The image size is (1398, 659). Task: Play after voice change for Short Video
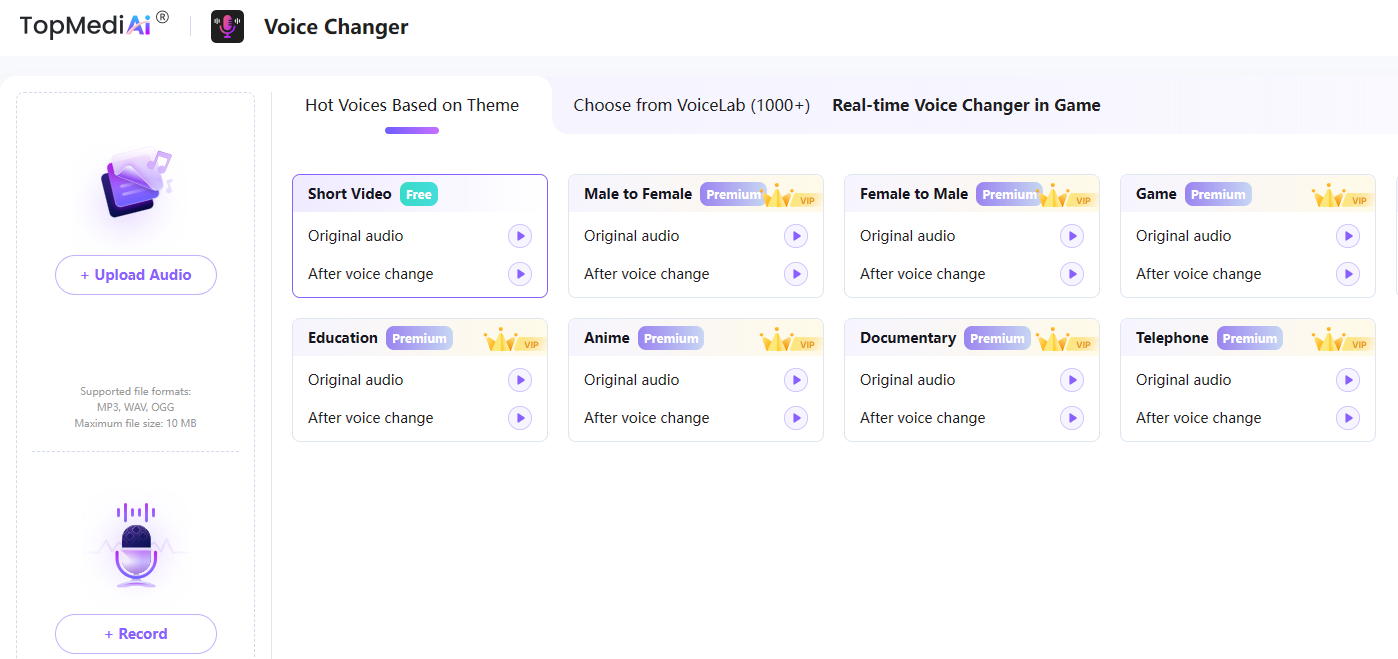click(519, 274)
